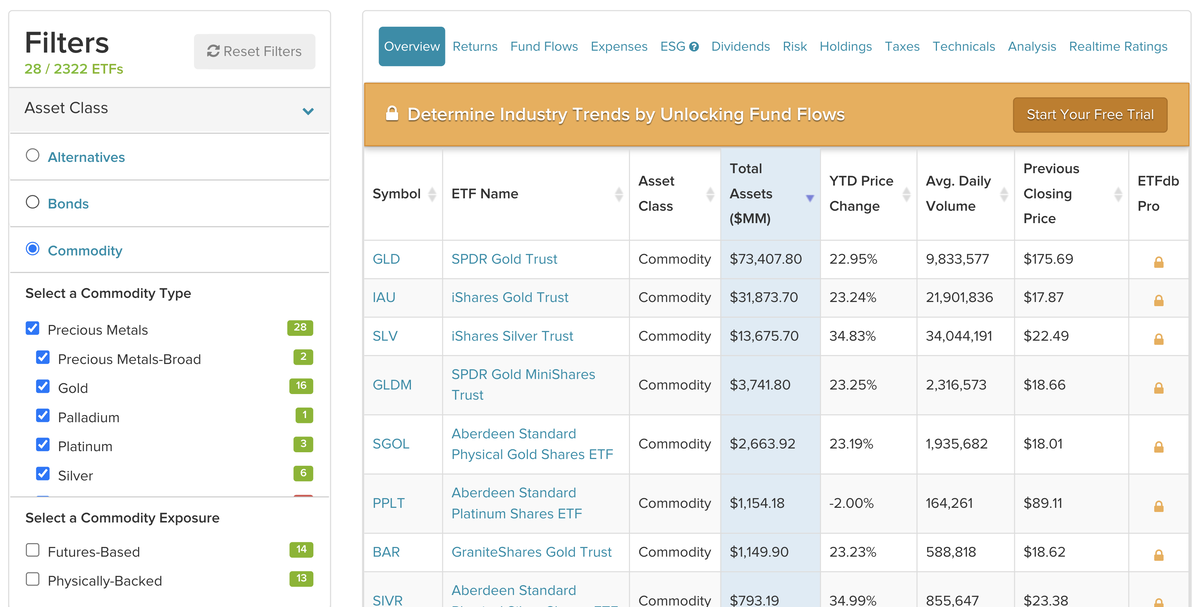This screenshot has height=607, width=1200.
Task: Click the lock icon in the IAU row
Action: pyautogui.click(x=1159, y=300)
